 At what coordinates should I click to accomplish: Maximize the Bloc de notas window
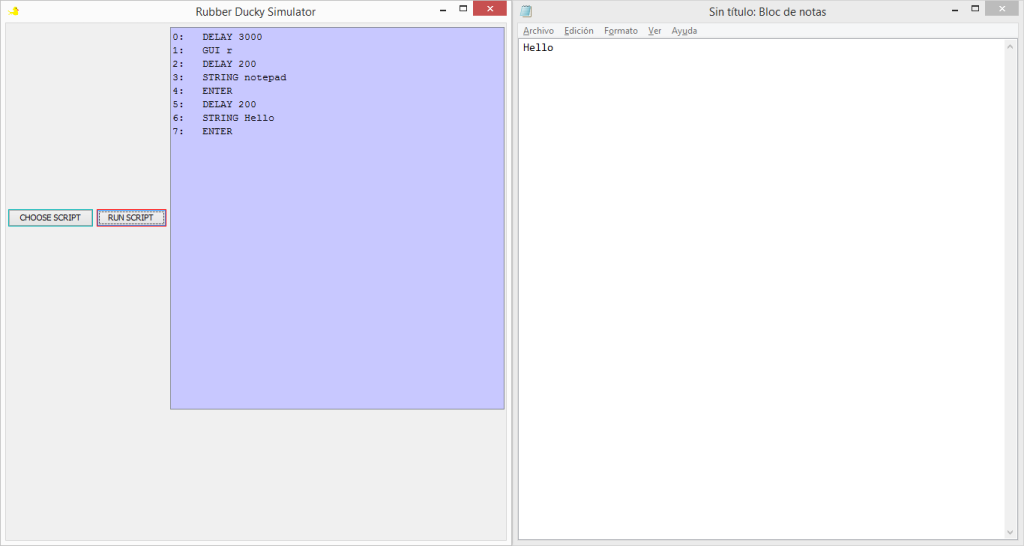click(x=975, y=9)
